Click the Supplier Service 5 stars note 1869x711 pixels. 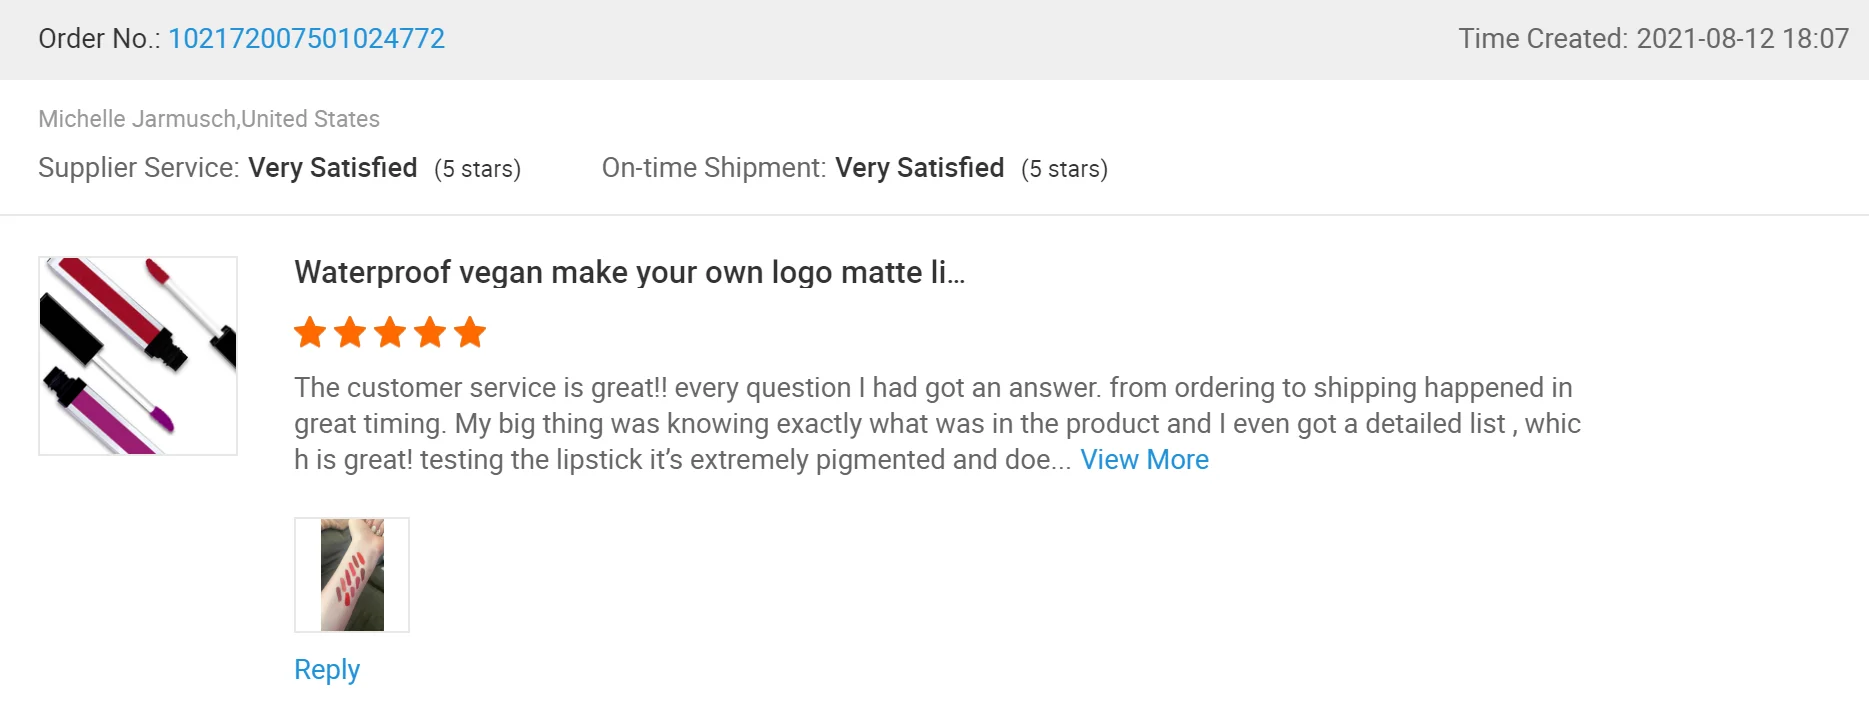pyautogui.click(x=477, y=169)
